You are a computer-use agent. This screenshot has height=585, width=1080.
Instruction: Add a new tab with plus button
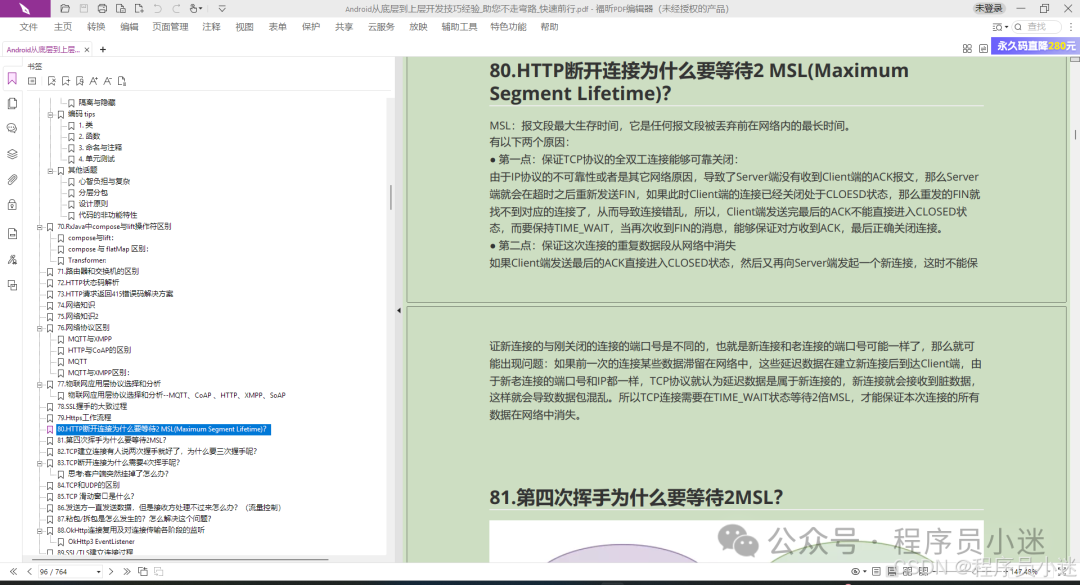103,50
